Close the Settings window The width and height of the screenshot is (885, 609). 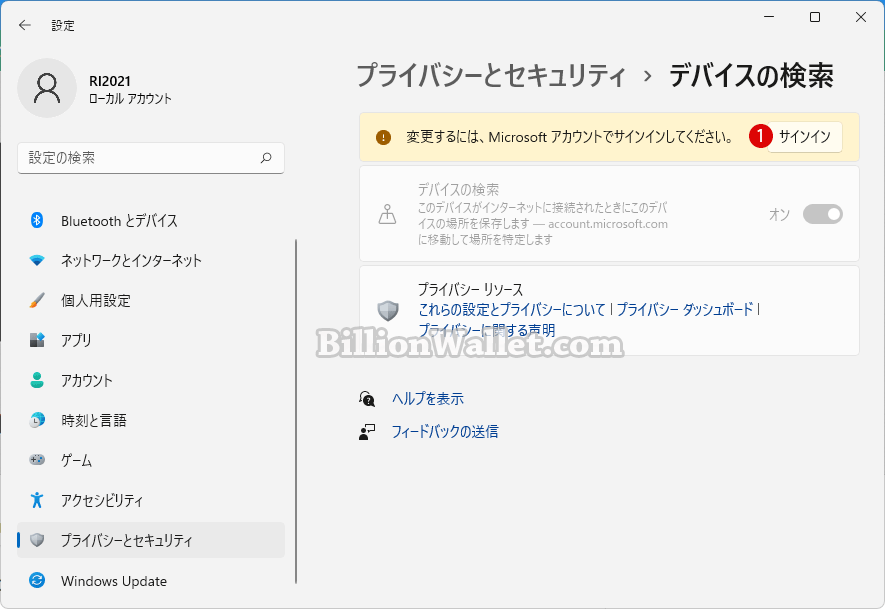point(861,17)
